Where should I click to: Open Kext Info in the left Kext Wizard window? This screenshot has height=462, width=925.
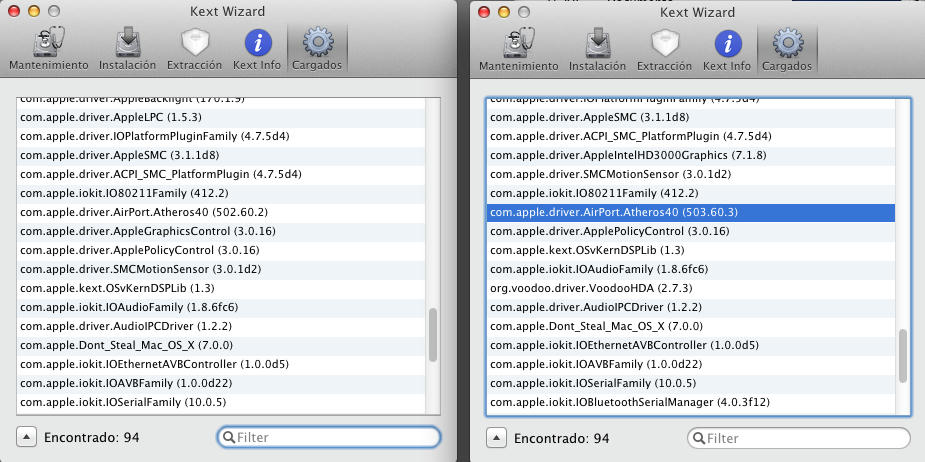click(257, 50)
